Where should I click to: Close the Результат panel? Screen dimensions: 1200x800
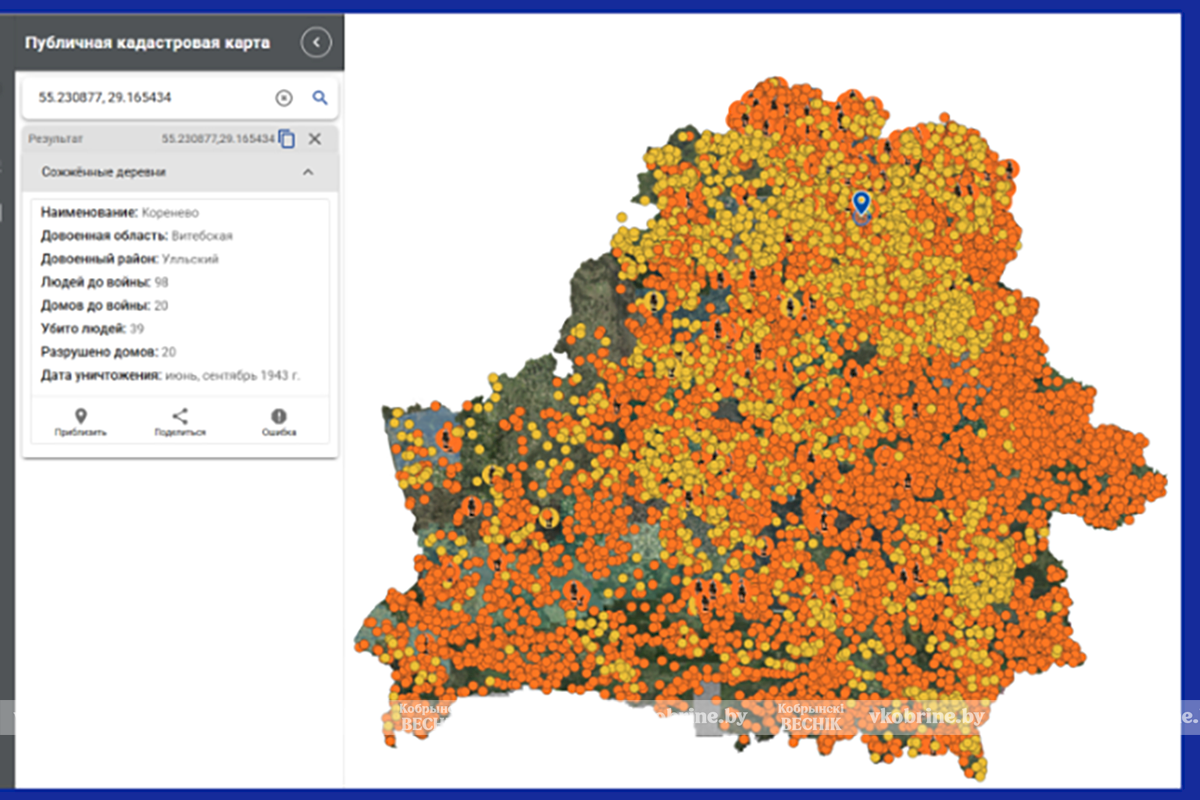tap(315, 139)
